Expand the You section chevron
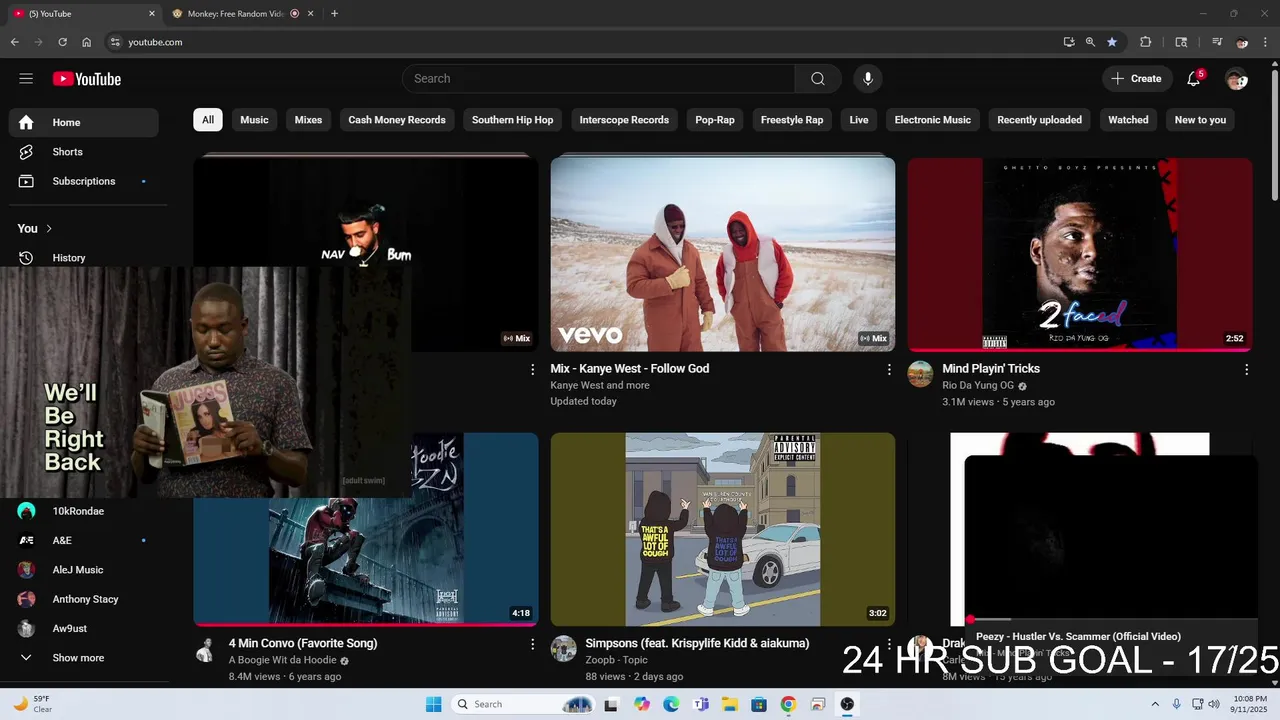The height and width of the screenshot is (720, 1280). [x=49, y=228]
